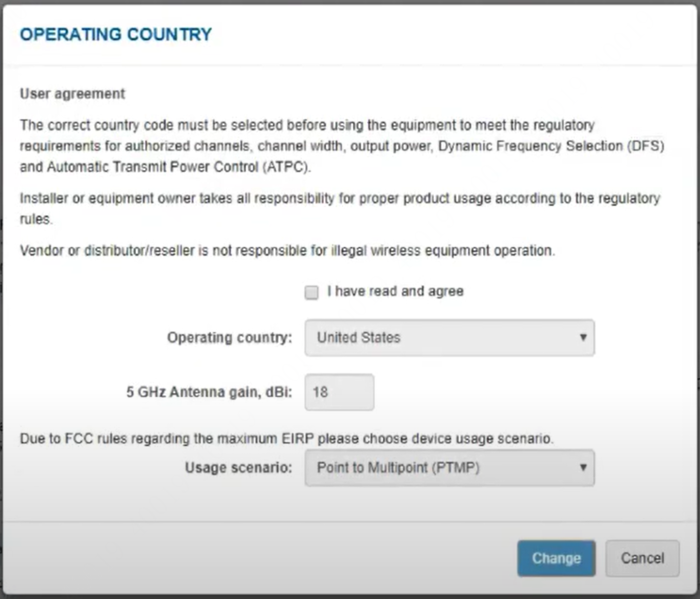
Task: Click the arrow on the Point to Multipoint selector
Action: [x=583, y=467]
